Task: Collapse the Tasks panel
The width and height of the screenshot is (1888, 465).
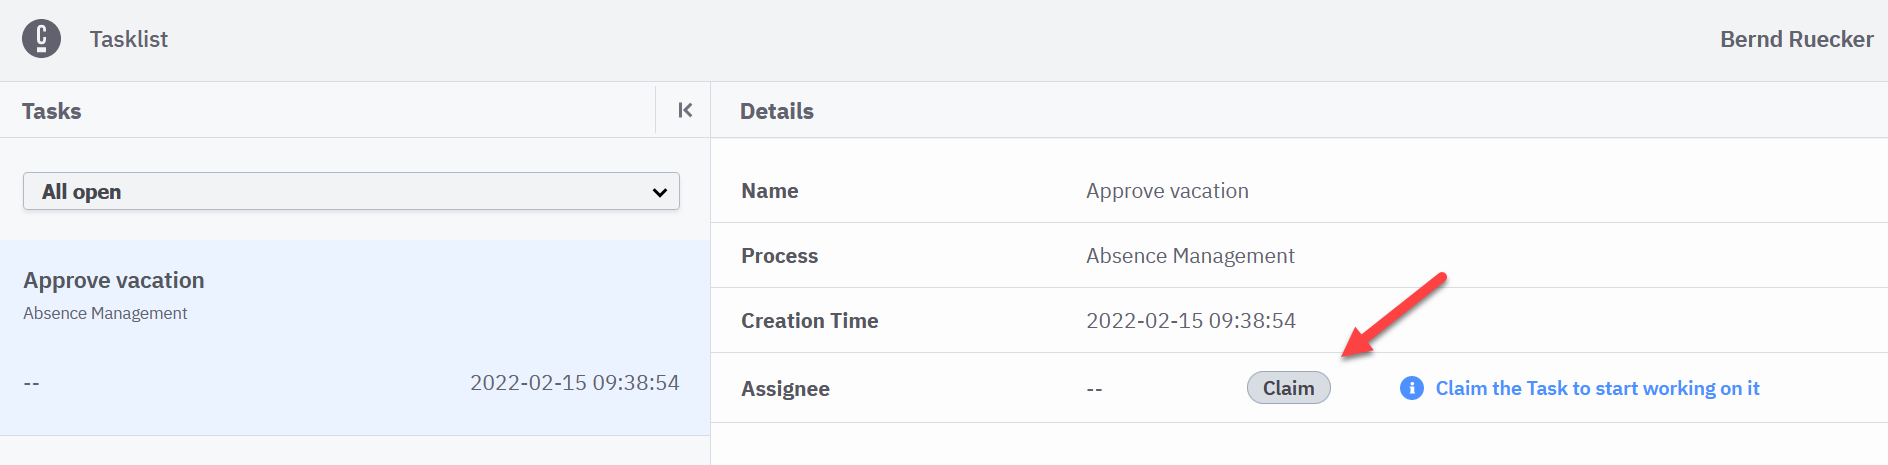Action: [685, 110]
